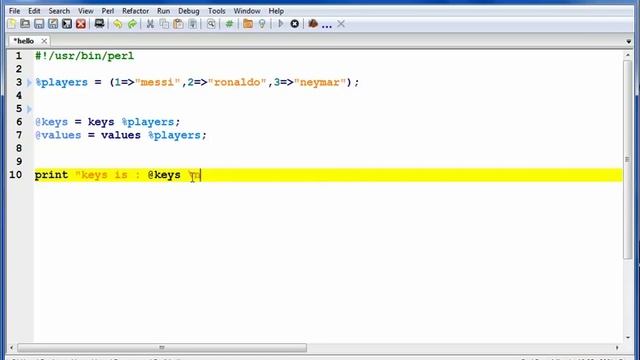Open the Tools menu
This screenshot has width=640, height=360.
click(x=216, y=11)
